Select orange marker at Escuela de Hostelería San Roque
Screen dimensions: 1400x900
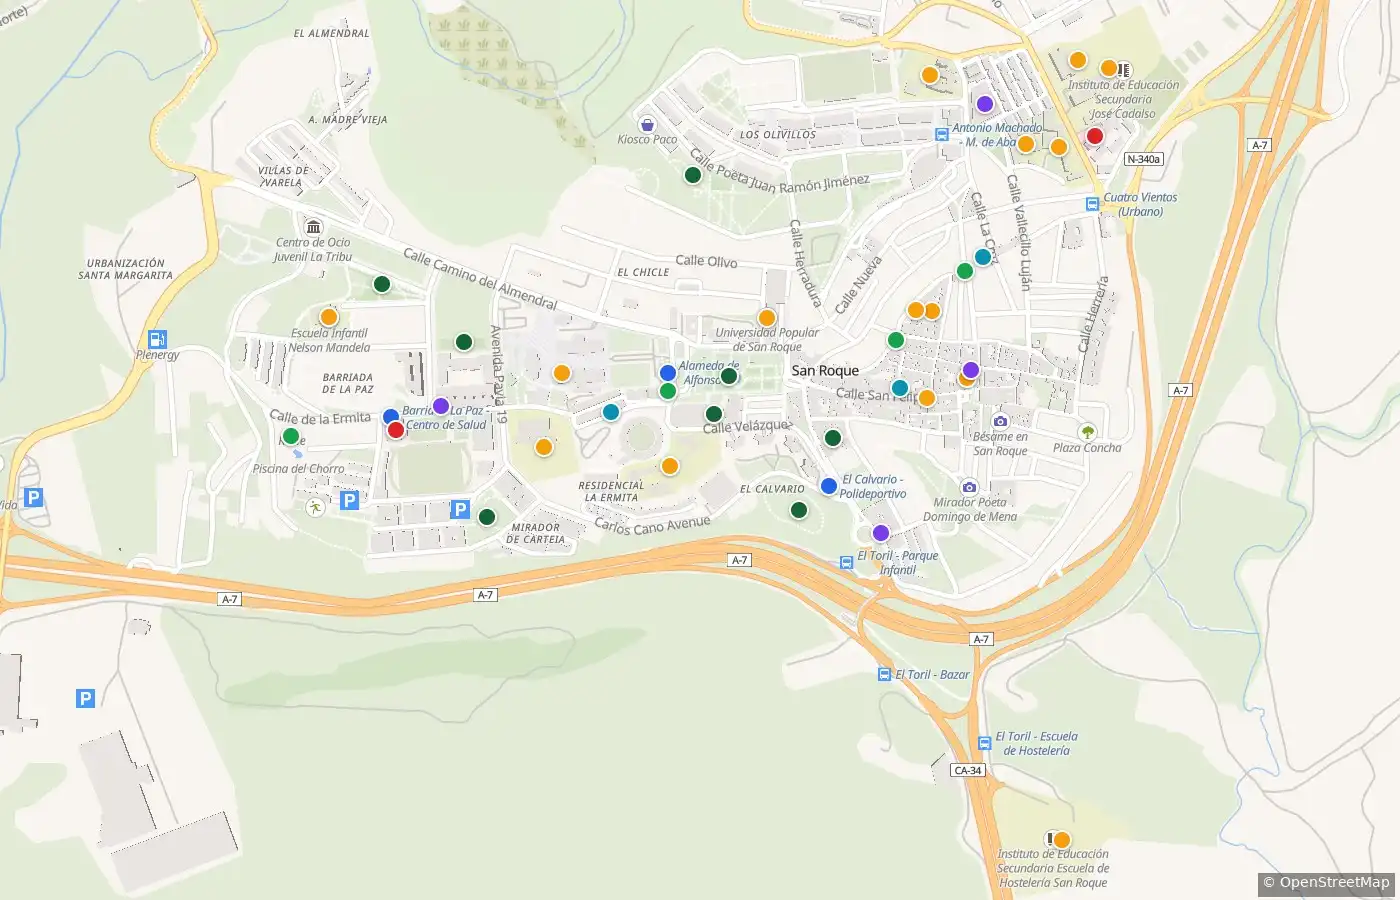[x=1062, y=840]
